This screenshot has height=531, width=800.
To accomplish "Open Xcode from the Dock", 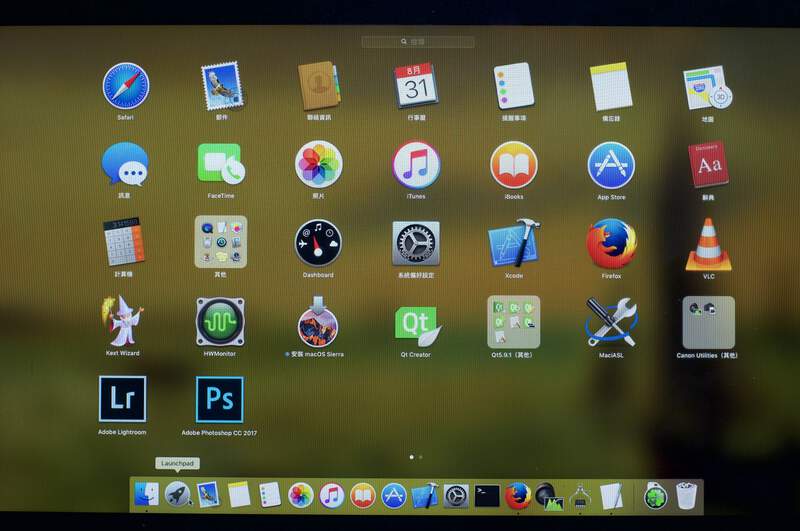I will 425,496.
